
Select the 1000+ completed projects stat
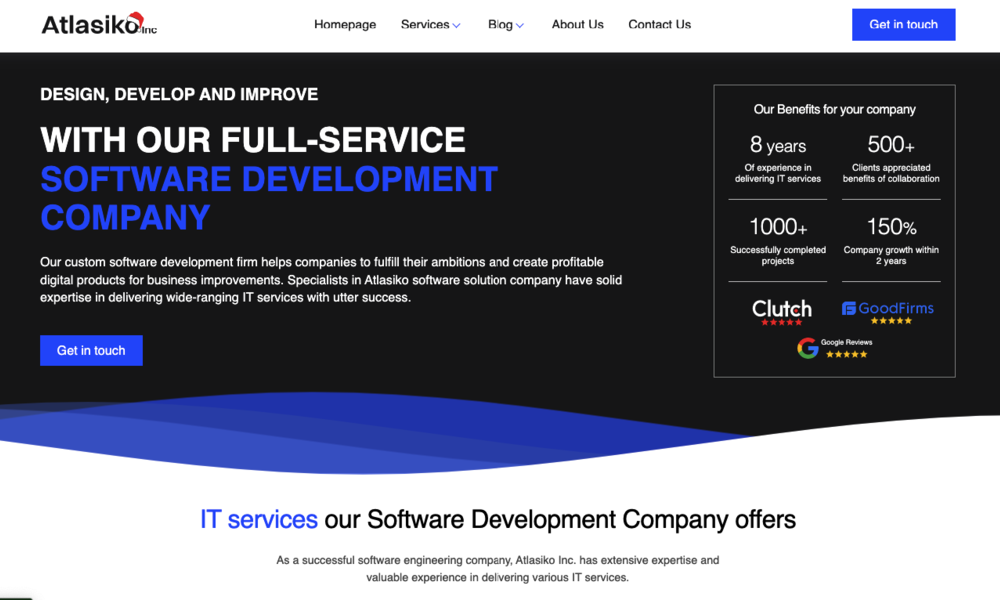(778, 227)
